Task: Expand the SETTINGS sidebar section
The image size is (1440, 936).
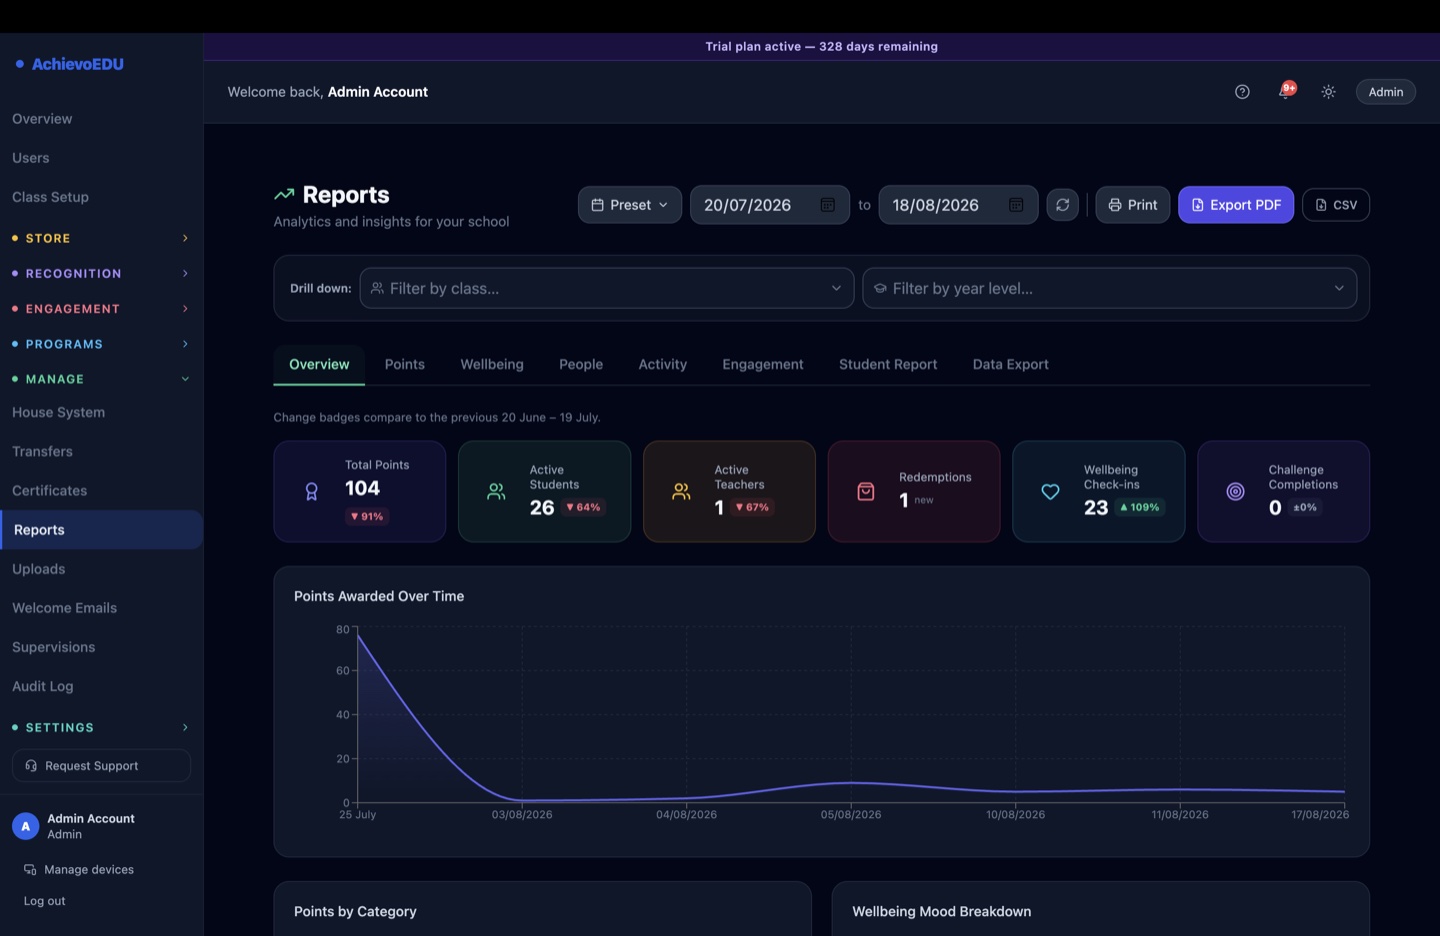Action: click(x=100, y=727)
